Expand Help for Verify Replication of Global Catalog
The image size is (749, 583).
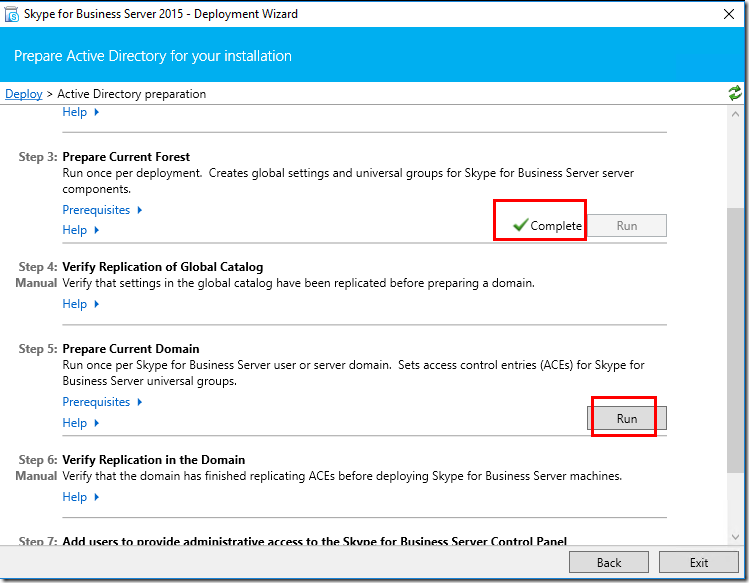tap(80, 304)
